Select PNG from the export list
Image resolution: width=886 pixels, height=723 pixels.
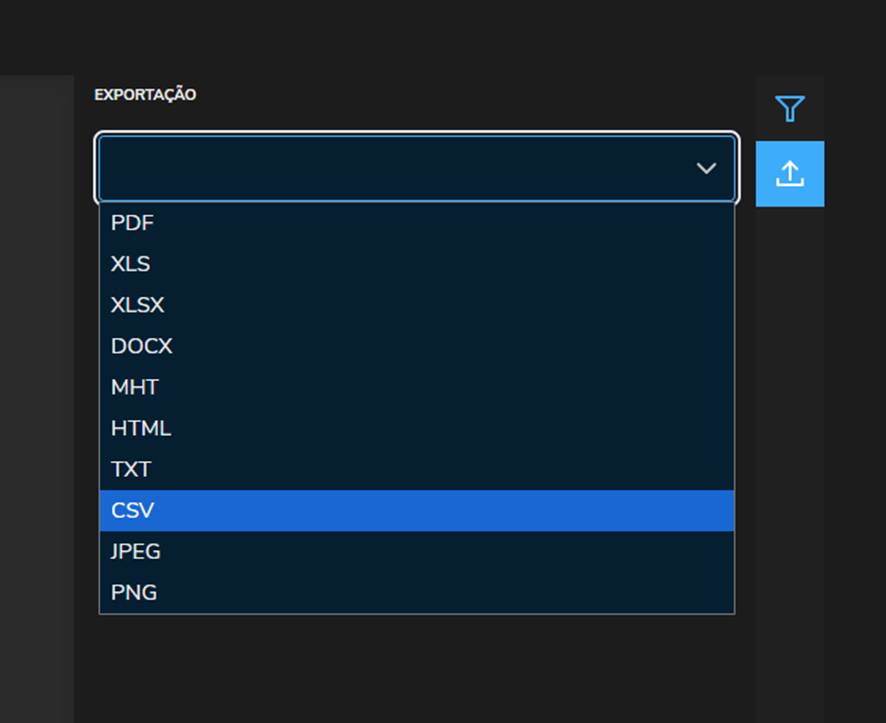click(x=134, y=592)
